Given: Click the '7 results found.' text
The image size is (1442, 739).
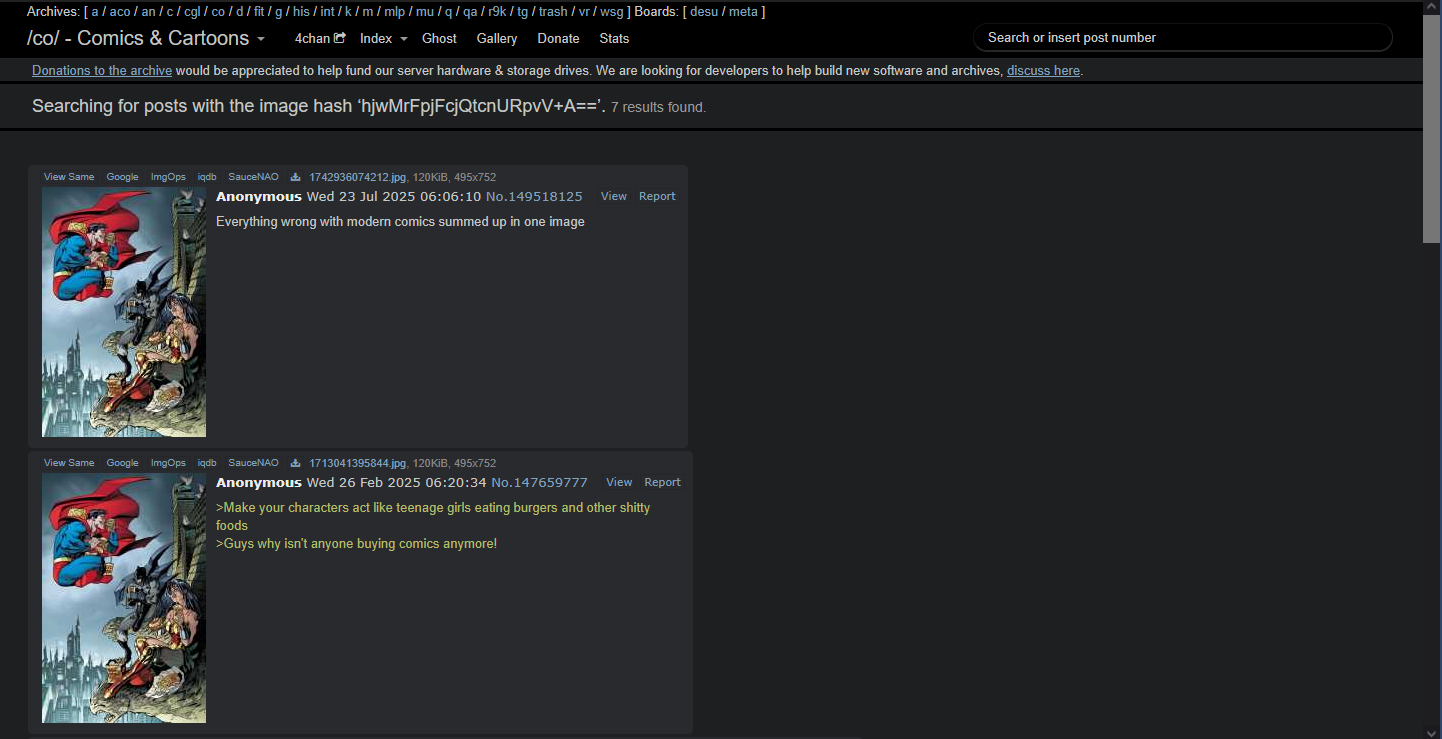Looking at the screenshot, I should (658, 107).
